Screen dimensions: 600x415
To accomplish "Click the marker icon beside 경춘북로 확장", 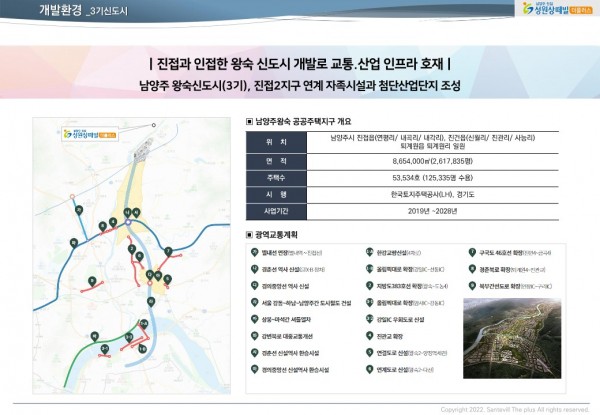I will point(472,269).
